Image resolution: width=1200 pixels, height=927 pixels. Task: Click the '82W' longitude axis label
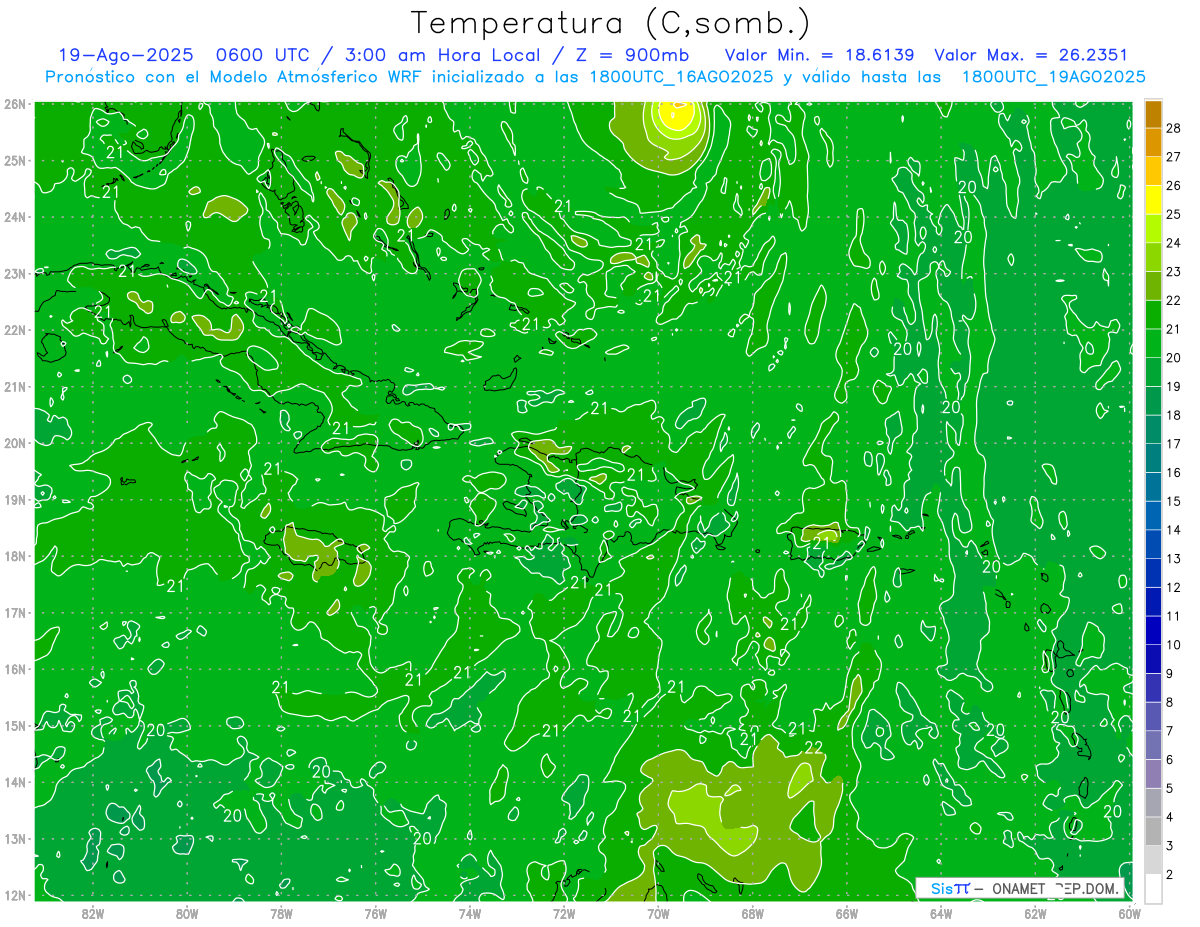[93, 913]
